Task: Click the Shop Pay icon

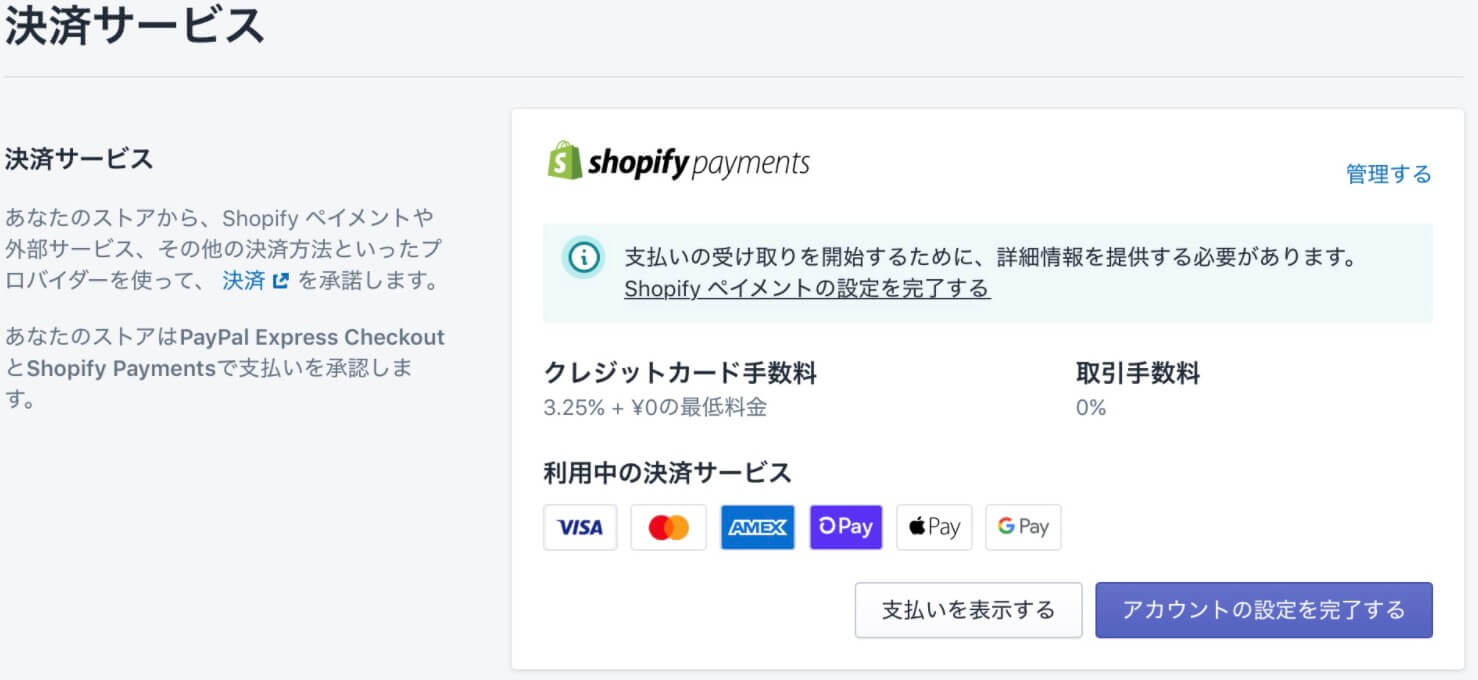Action: [846, 527]
